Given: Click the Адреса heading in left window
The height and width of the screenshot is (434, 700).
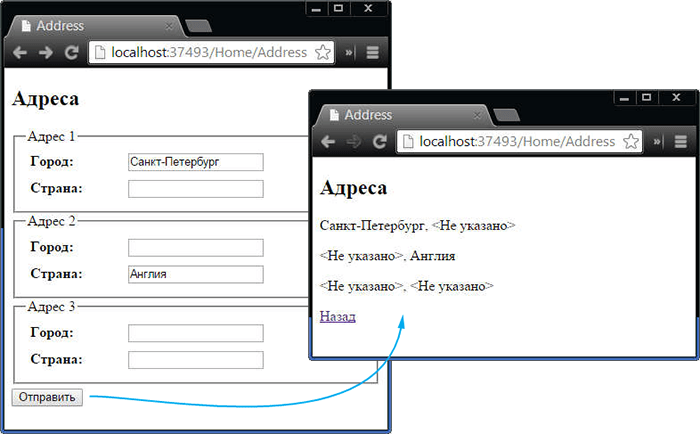Looking at the screenshot, I should [46, 99].
